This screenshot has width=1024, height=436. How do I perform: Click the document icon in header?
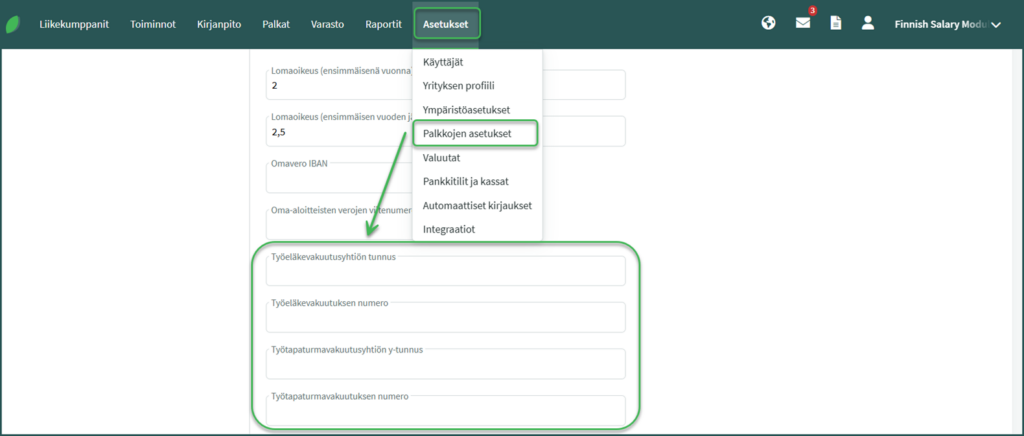(x=836, y=23)
